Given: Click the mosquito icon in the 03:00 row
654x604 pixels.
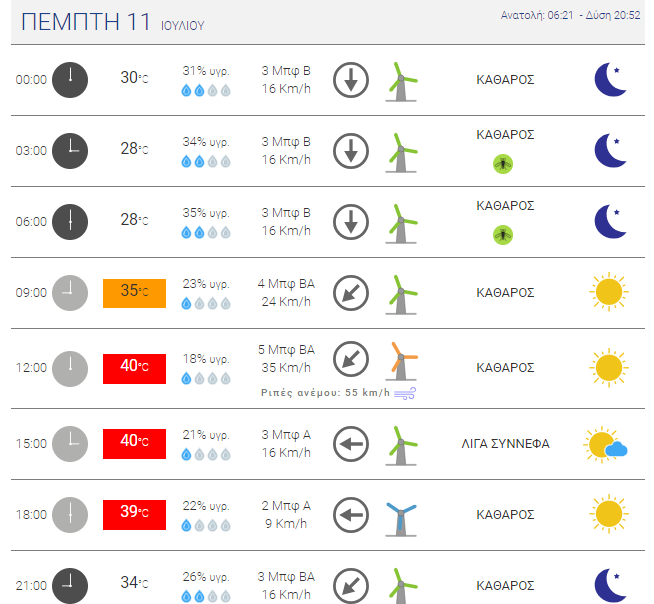Looking at the screenshot, I should (503, 164).
